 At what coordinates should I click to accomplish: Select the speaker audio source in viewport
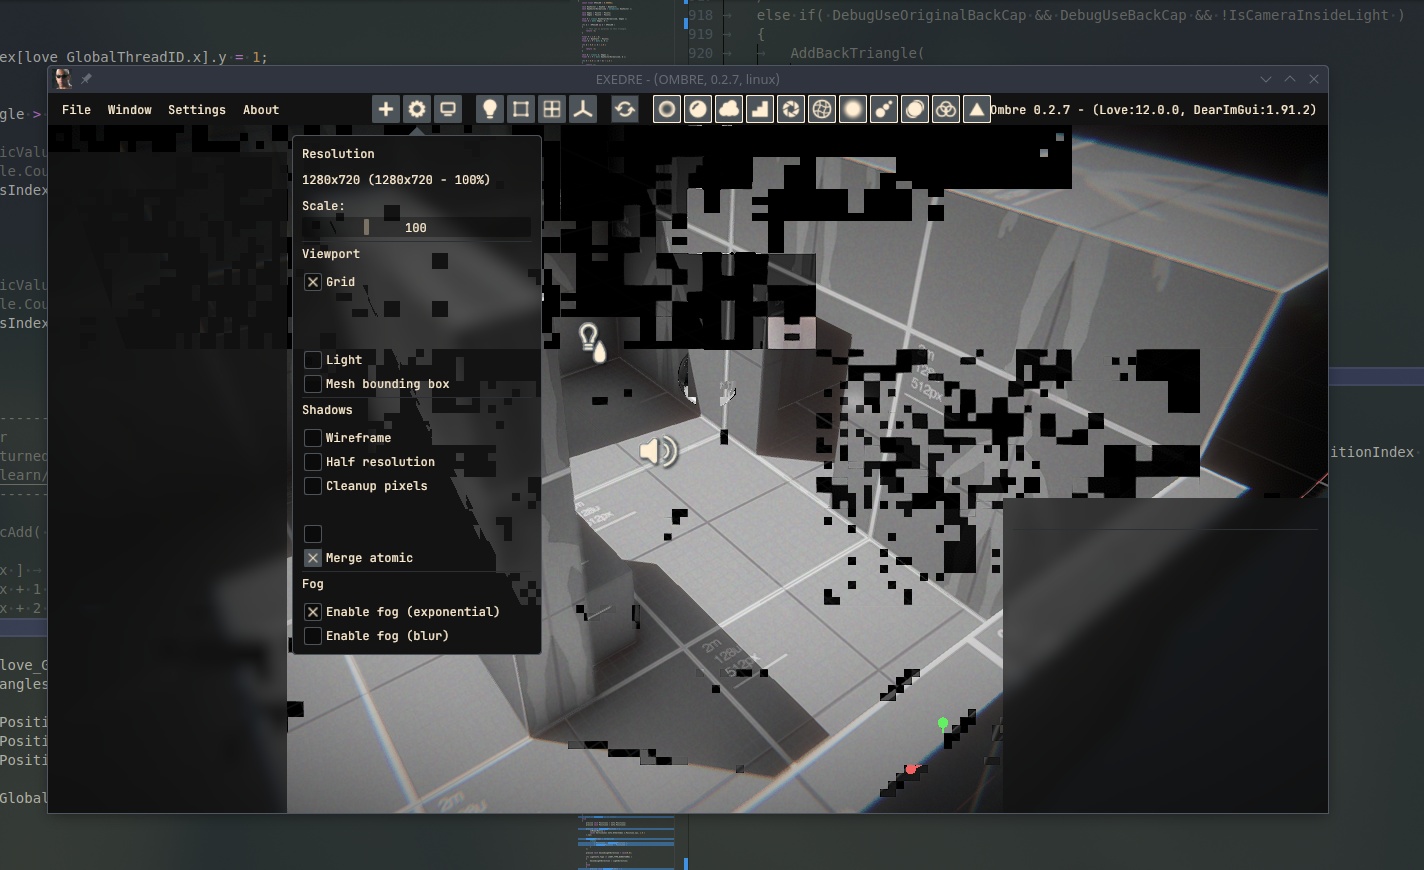pyautogui.click(x=657, y=452)
